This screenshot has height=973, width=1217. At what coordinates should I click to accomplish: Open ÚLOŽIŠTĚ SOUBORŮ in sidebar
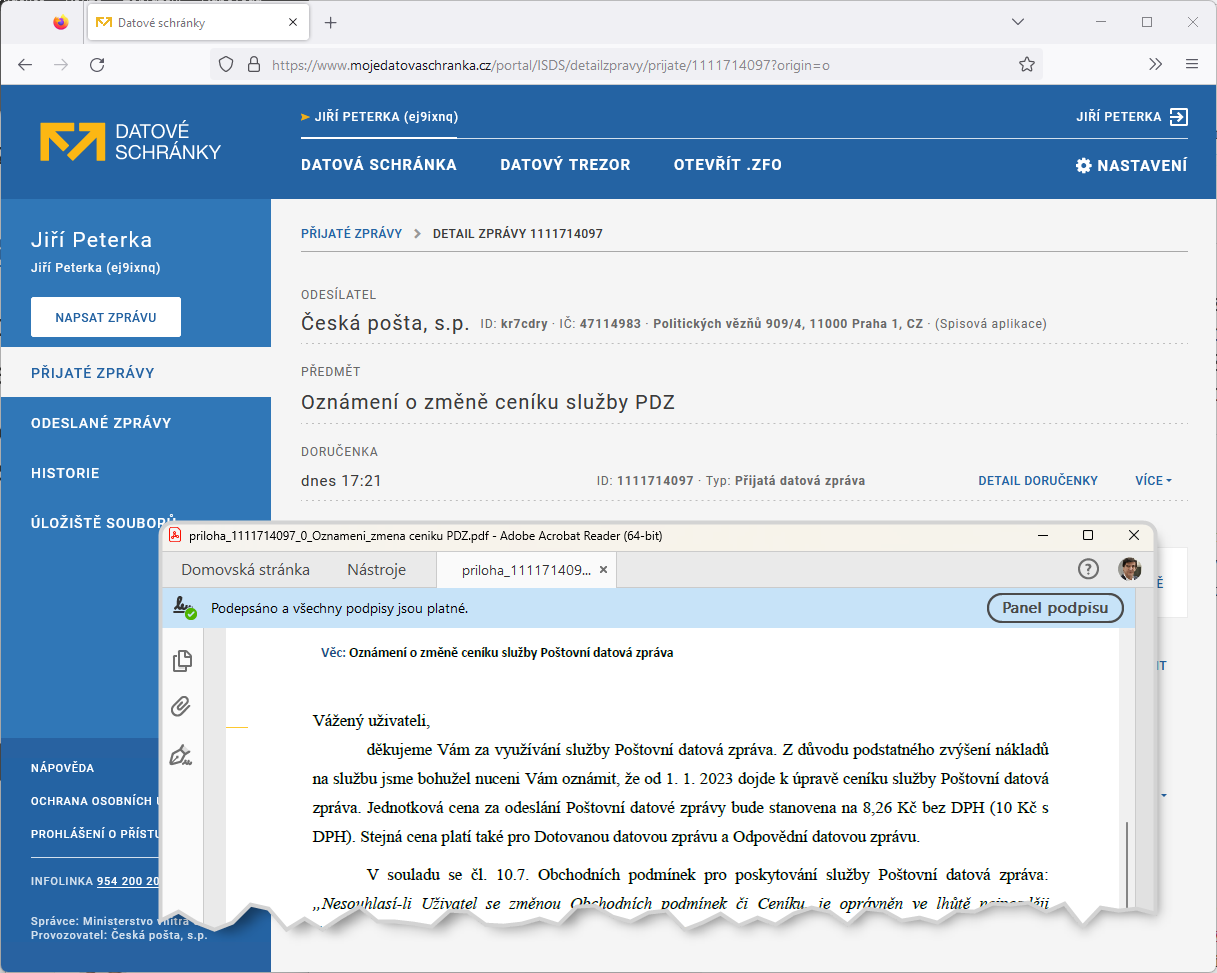pyautogui.click(x=103, y=522)
